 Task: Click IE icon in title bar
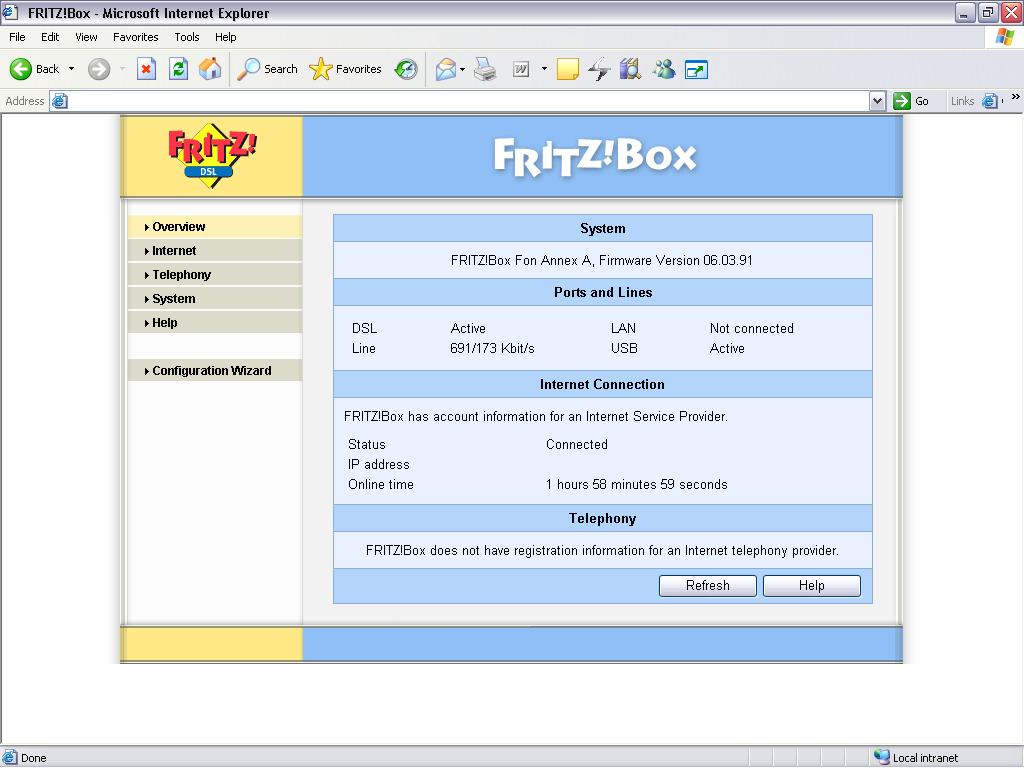tap(10, 12)
